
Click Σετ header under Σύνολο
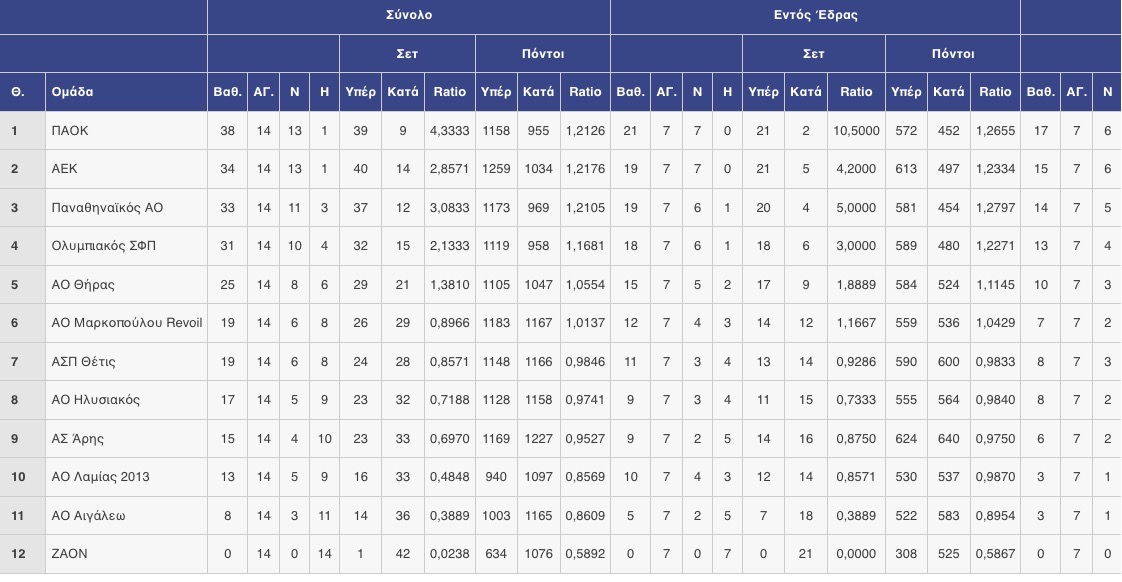point(407,54)
